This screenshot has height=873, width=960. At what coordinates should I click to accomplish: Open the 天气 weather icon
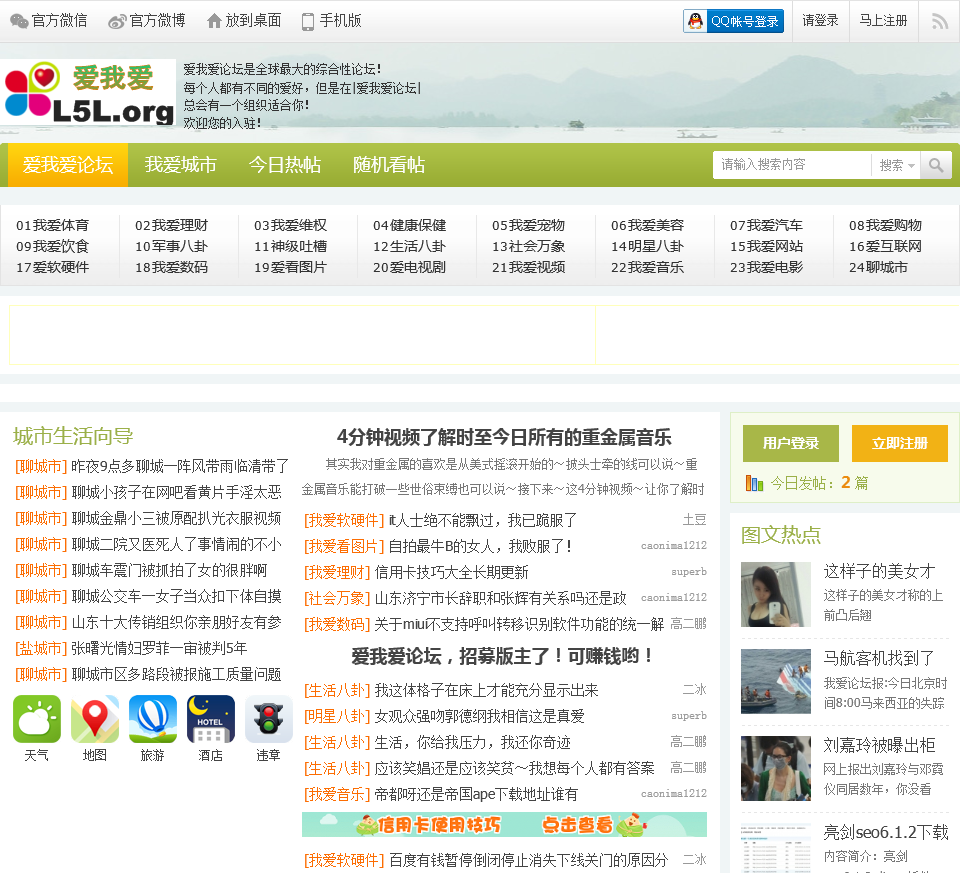pos(37,719)
